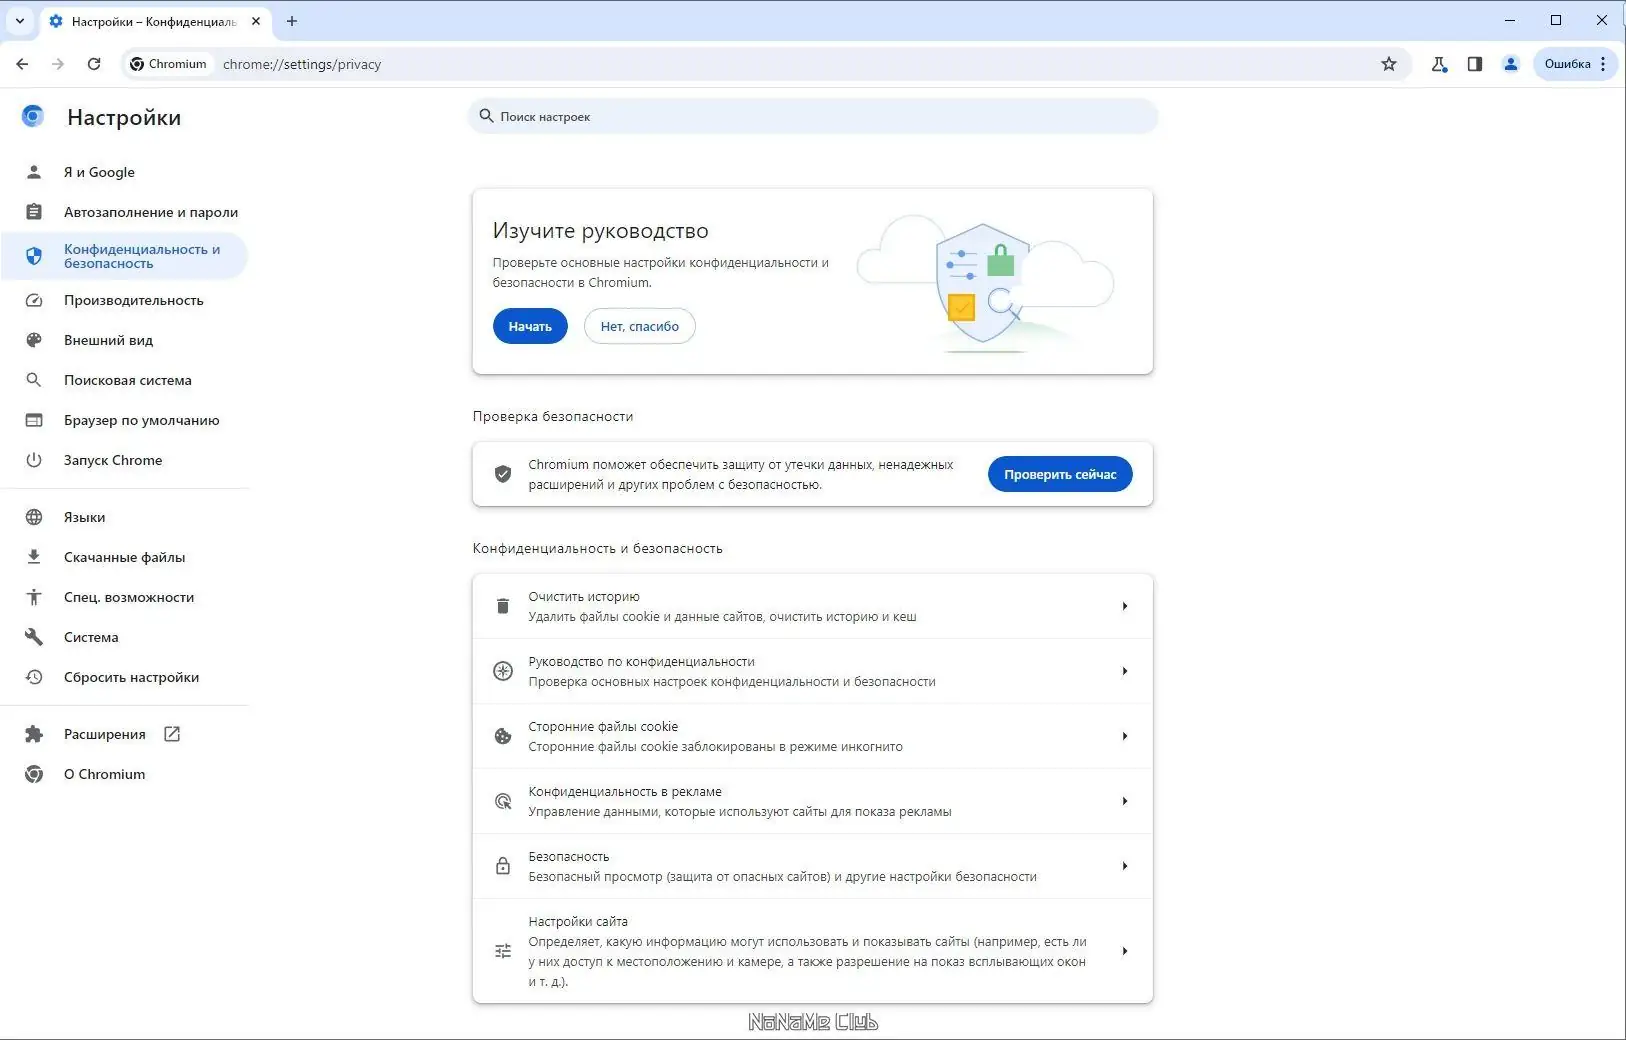Open the Безопасность section arrow
Image resolution: width=1626 pixels, height=1040 pixels.
(x=1125, y=866)
